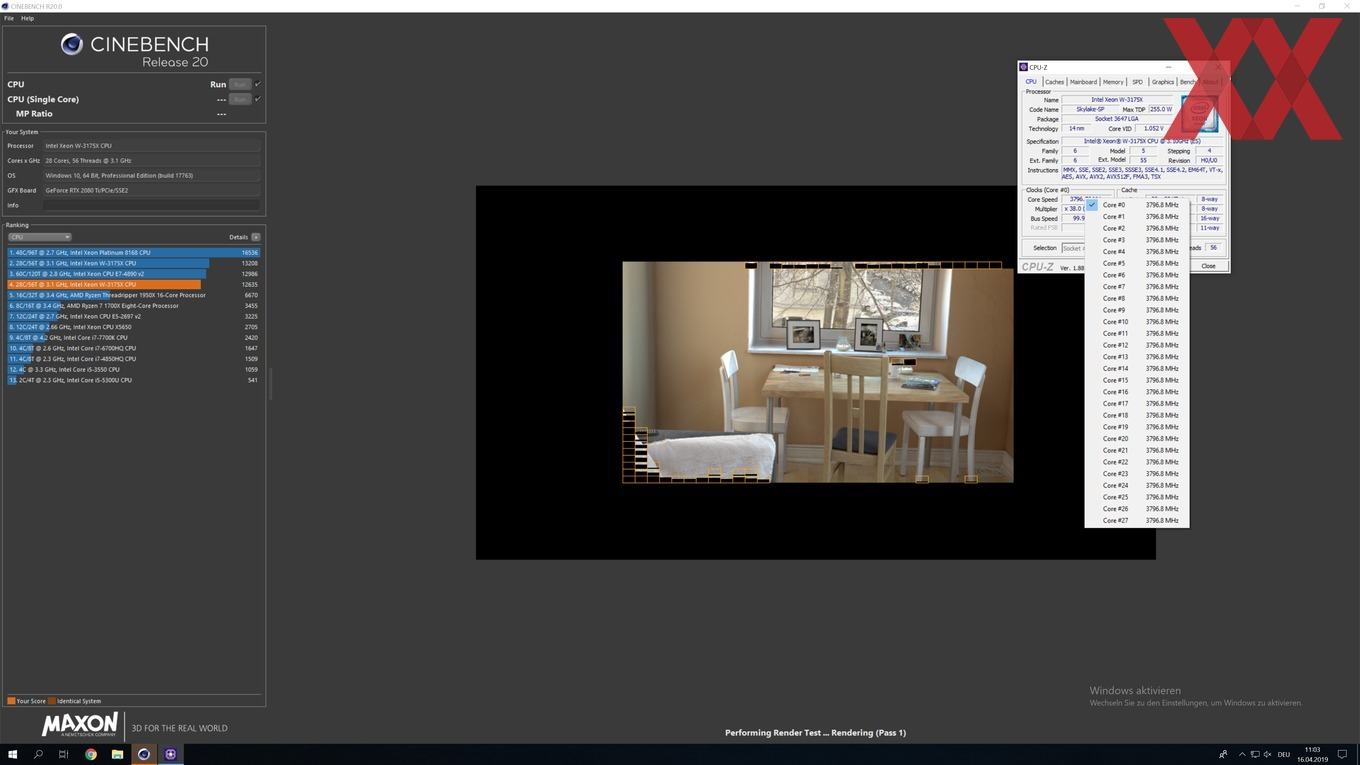The image size is (1360, 765).
Task: Click the CPU-Z title bar icon
Action: tap(1024, 67)
